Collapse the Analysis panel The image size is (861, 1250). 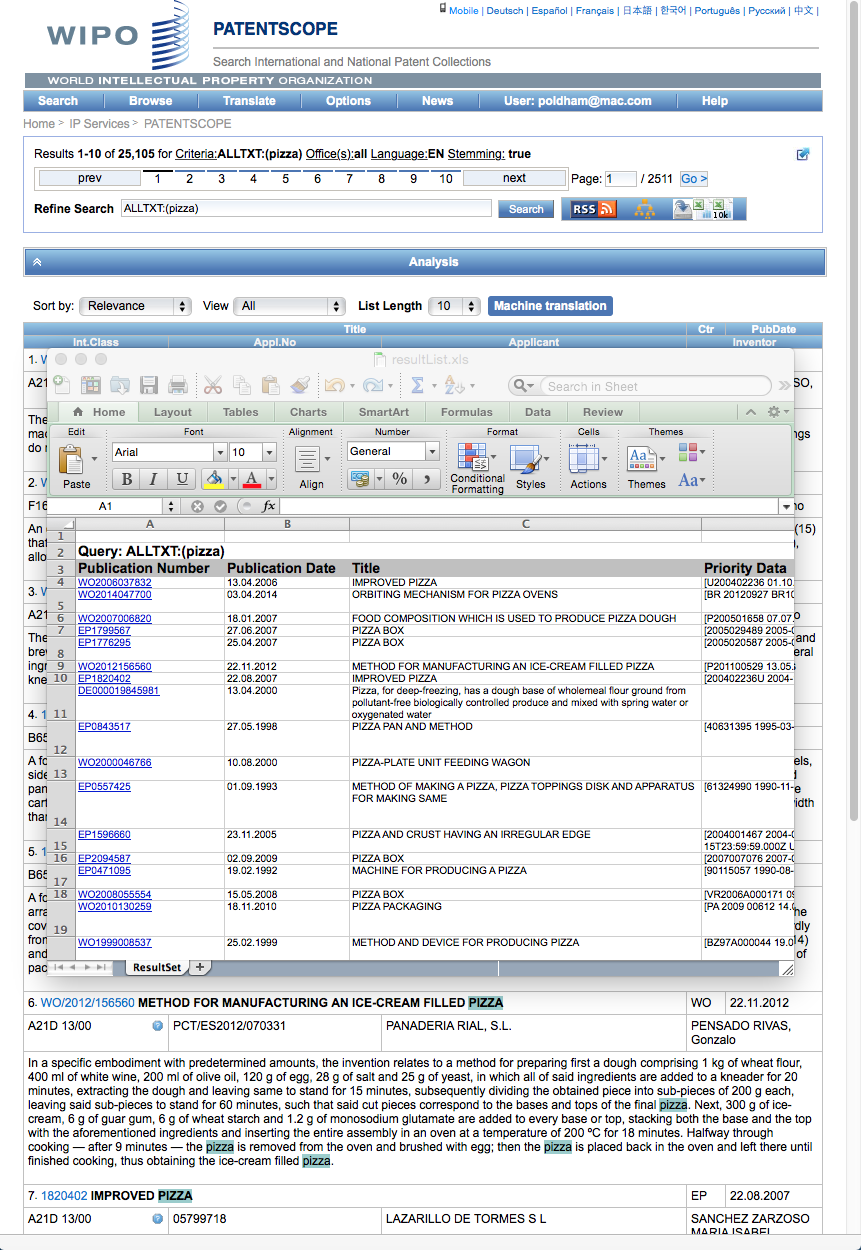click(x=37, y=262)
